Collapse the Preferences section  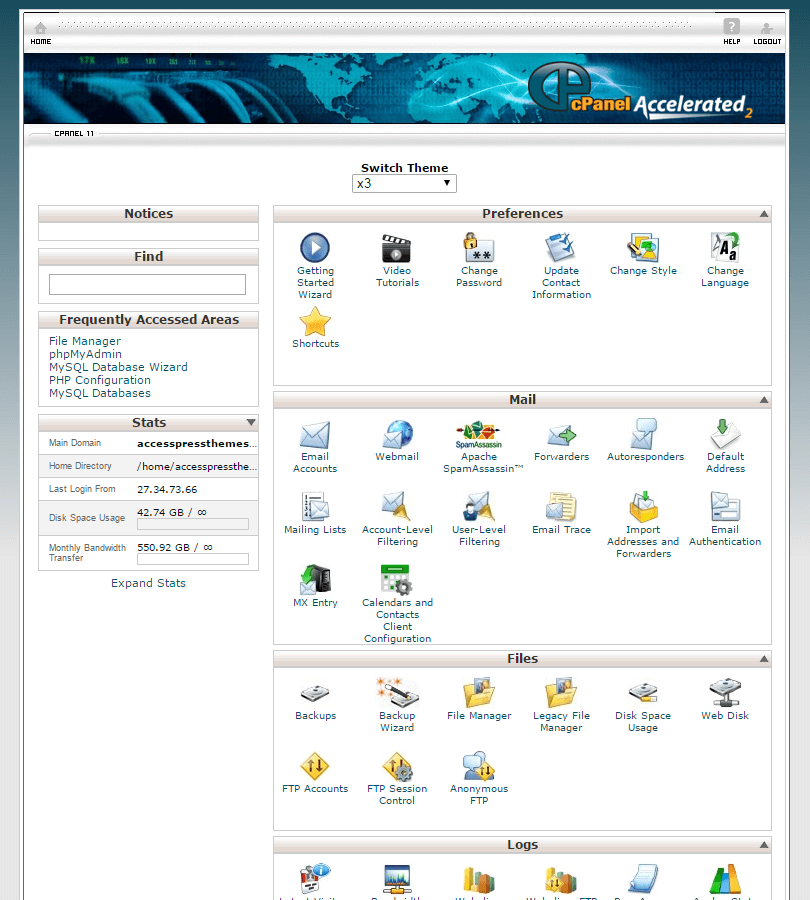pos(764,214)
